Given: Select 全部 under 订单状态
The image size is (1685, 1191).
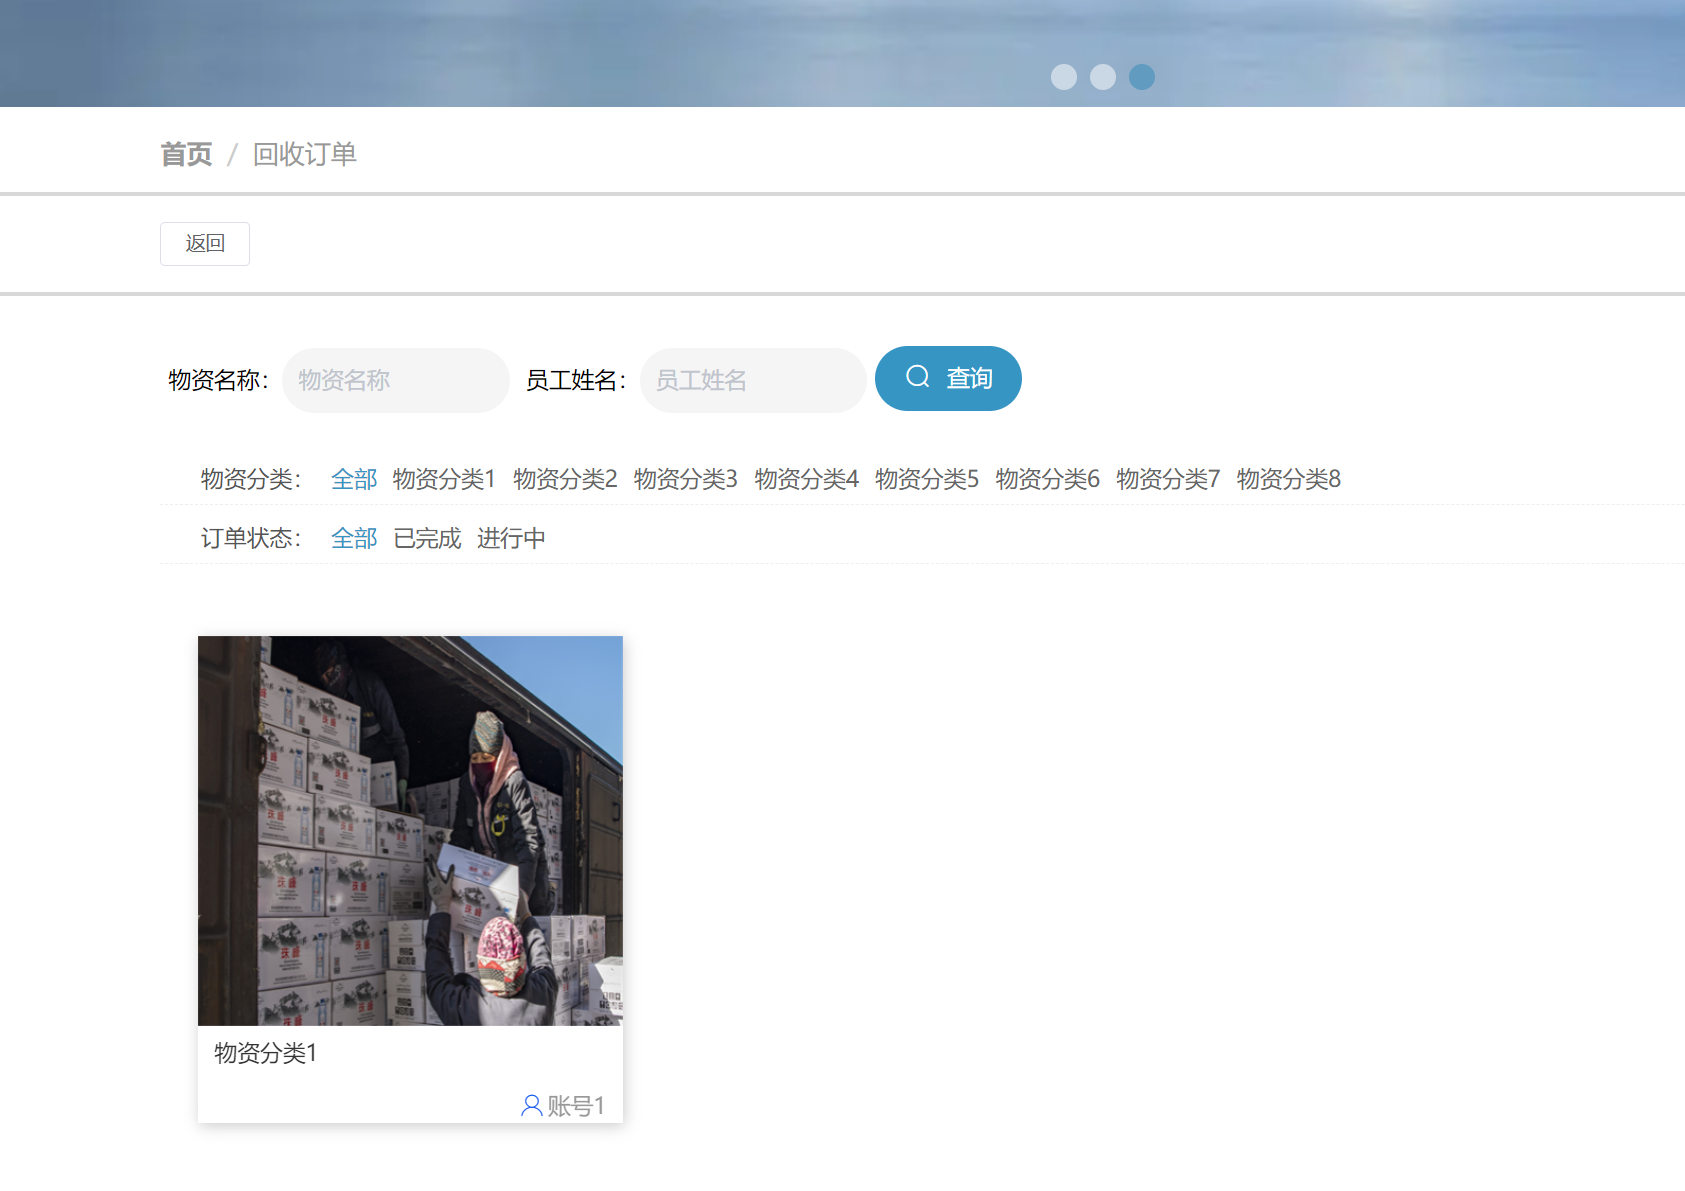Looking at the screenshot, I should coord(353,538).
